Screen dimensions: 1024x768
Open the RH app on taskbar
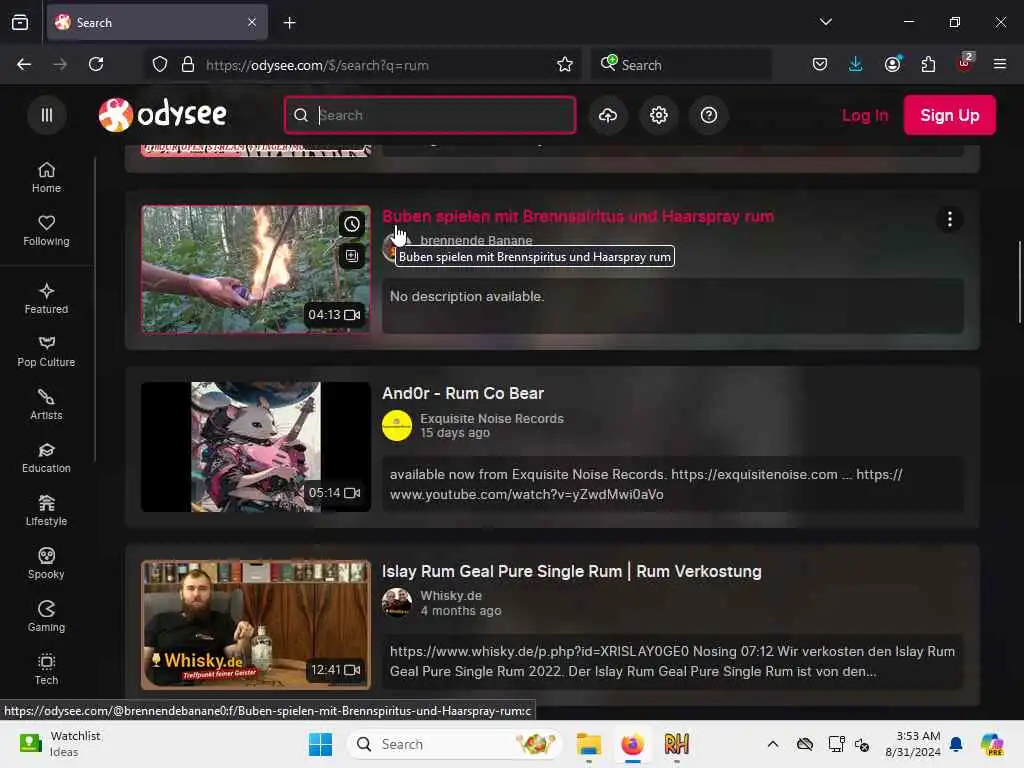coord(677,744)
